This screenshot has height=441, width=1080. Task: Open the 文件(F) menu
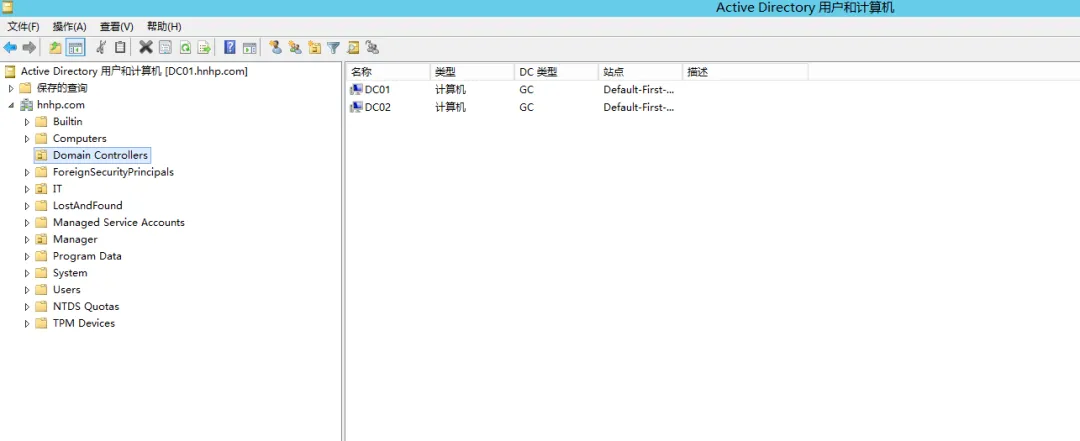pos(23,26)
